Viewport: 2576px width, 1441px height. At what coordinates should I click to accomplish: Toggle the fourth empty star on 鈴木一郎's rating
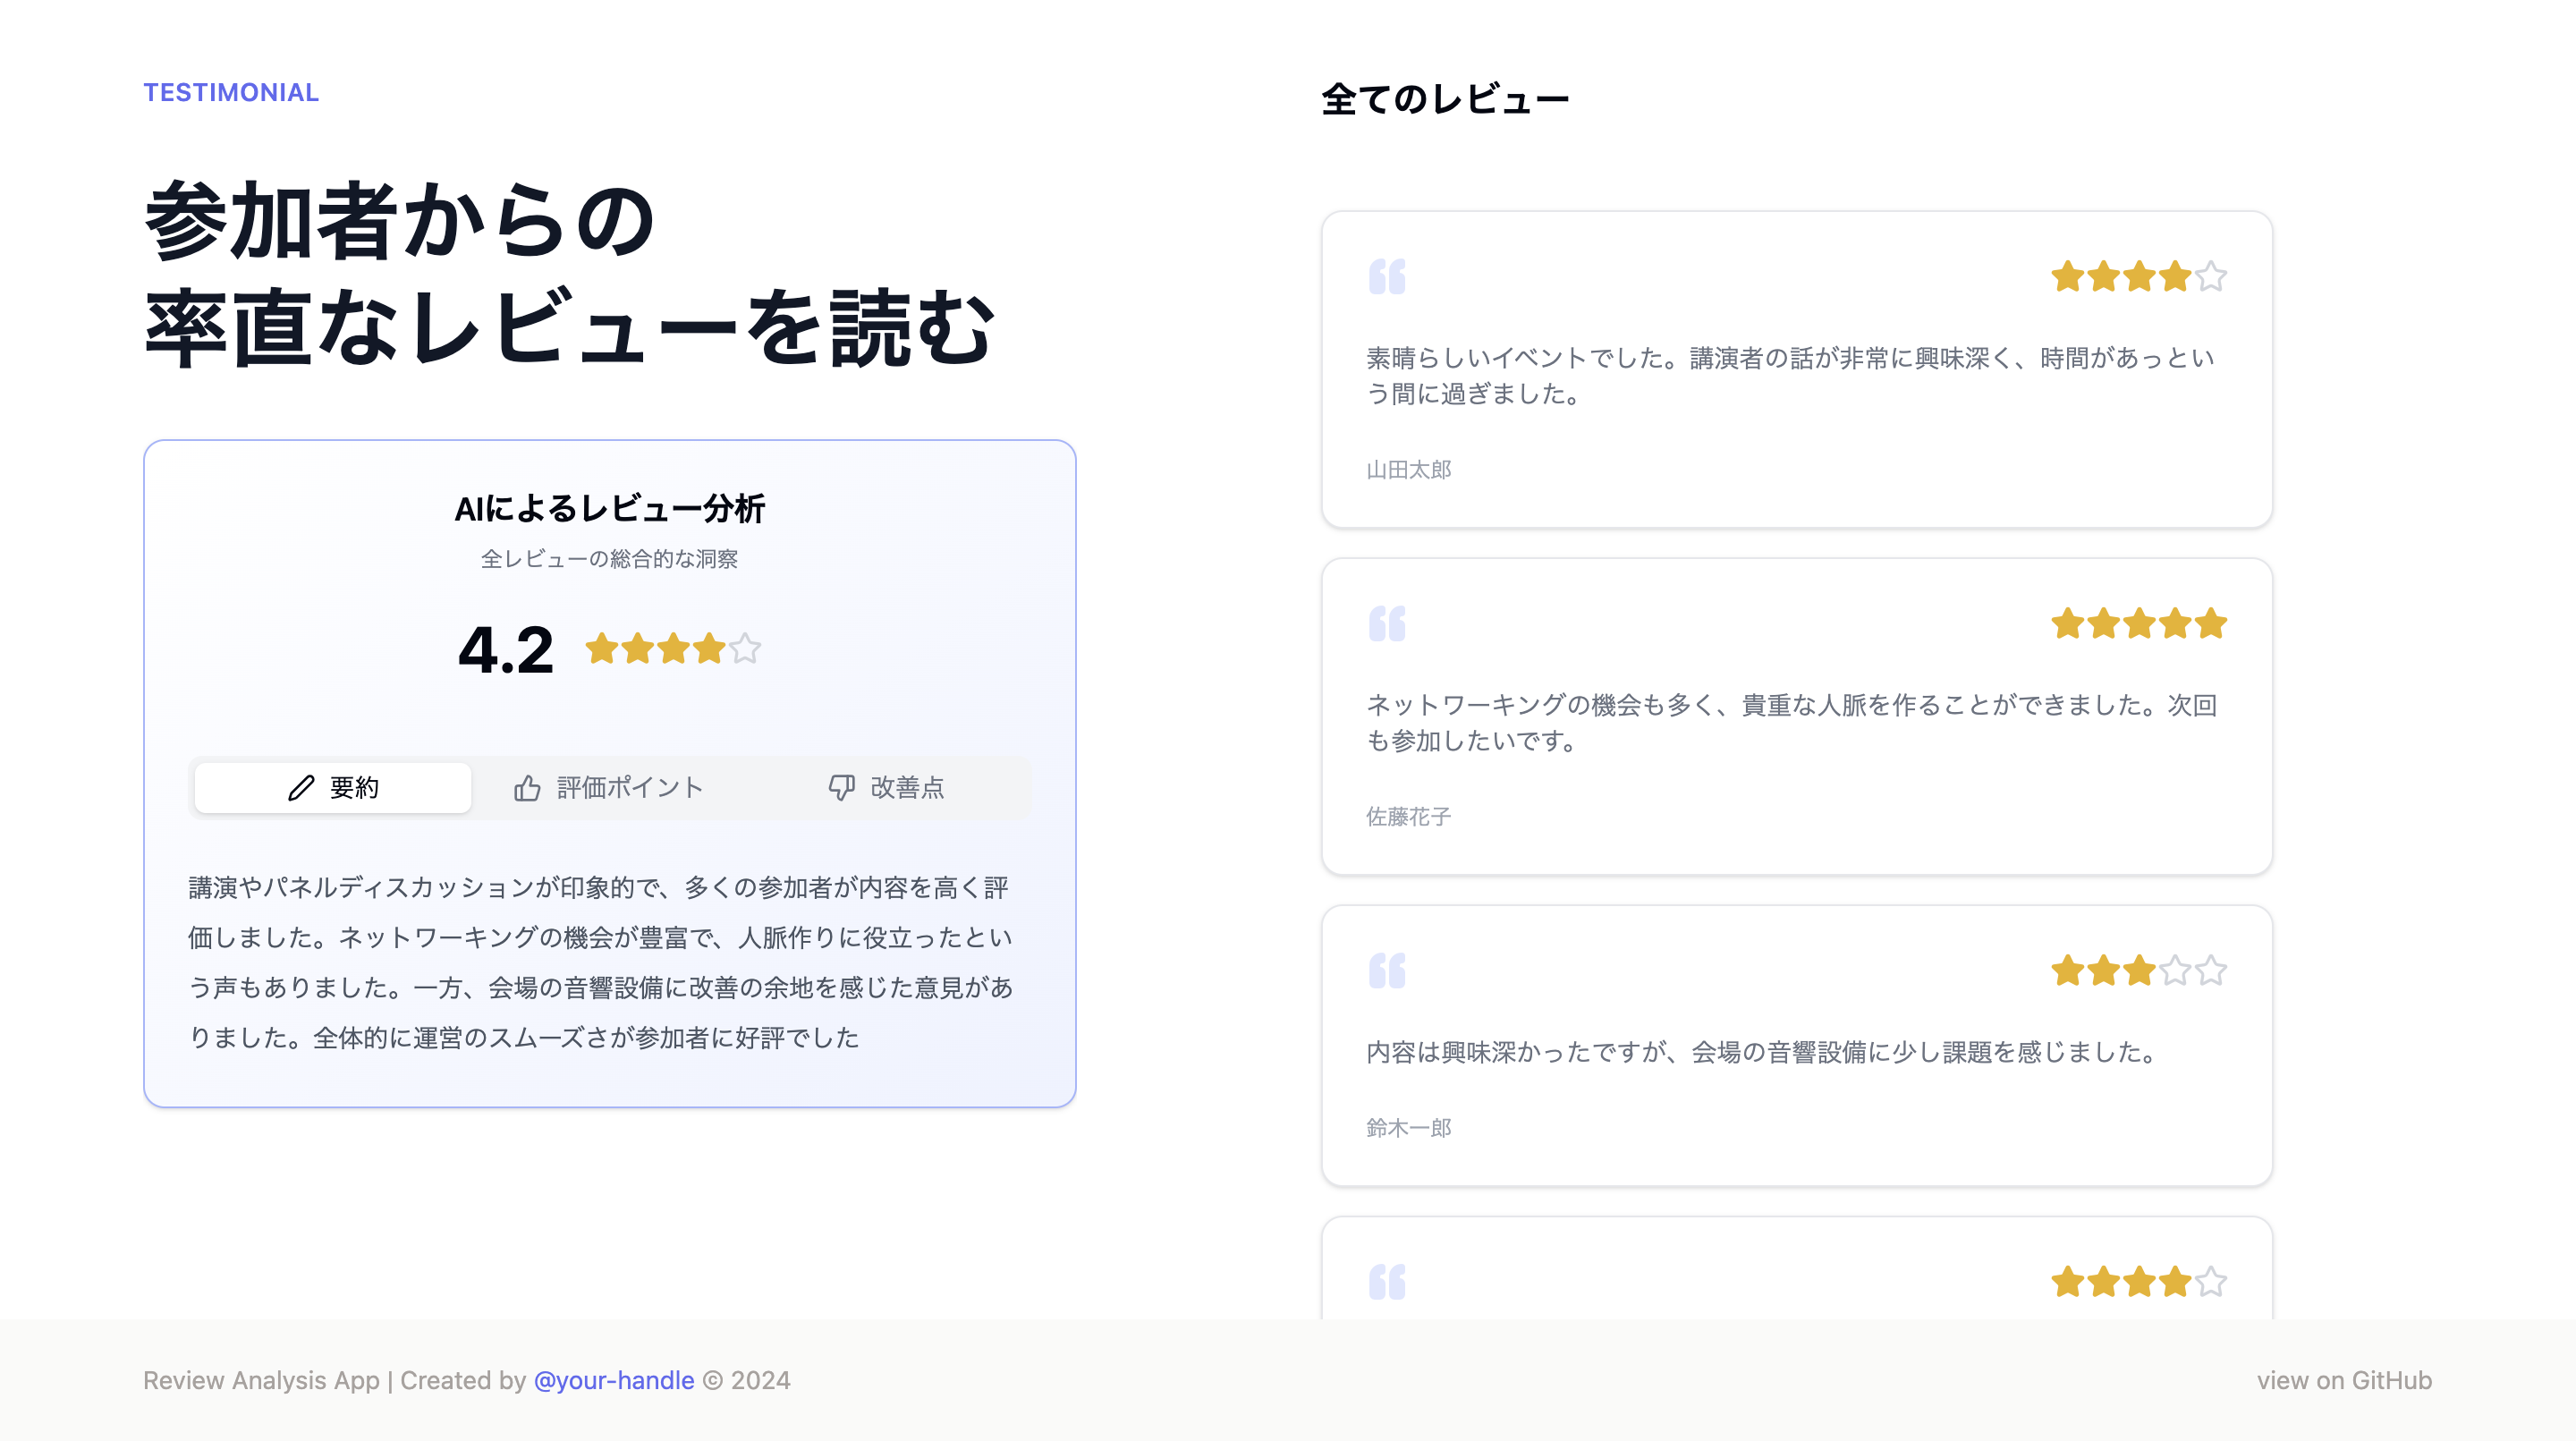click(2178, 971)
